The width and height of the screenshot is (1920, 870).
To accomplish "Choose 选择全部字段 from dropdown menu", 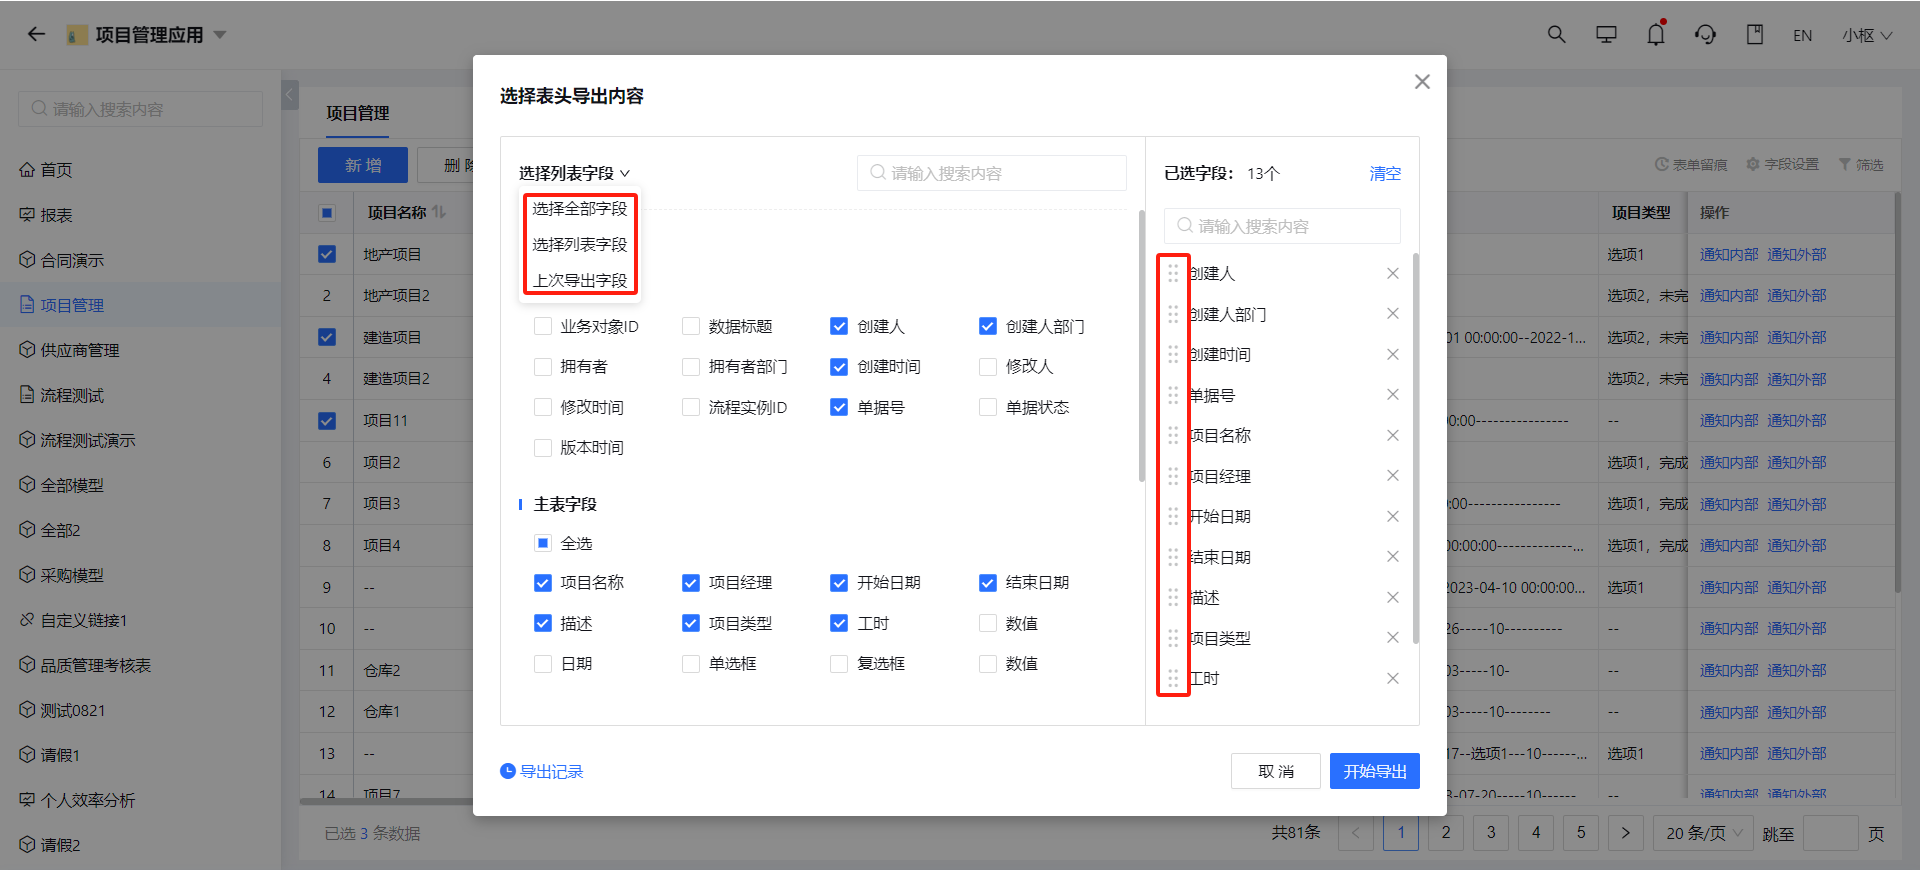I will 580,208.
